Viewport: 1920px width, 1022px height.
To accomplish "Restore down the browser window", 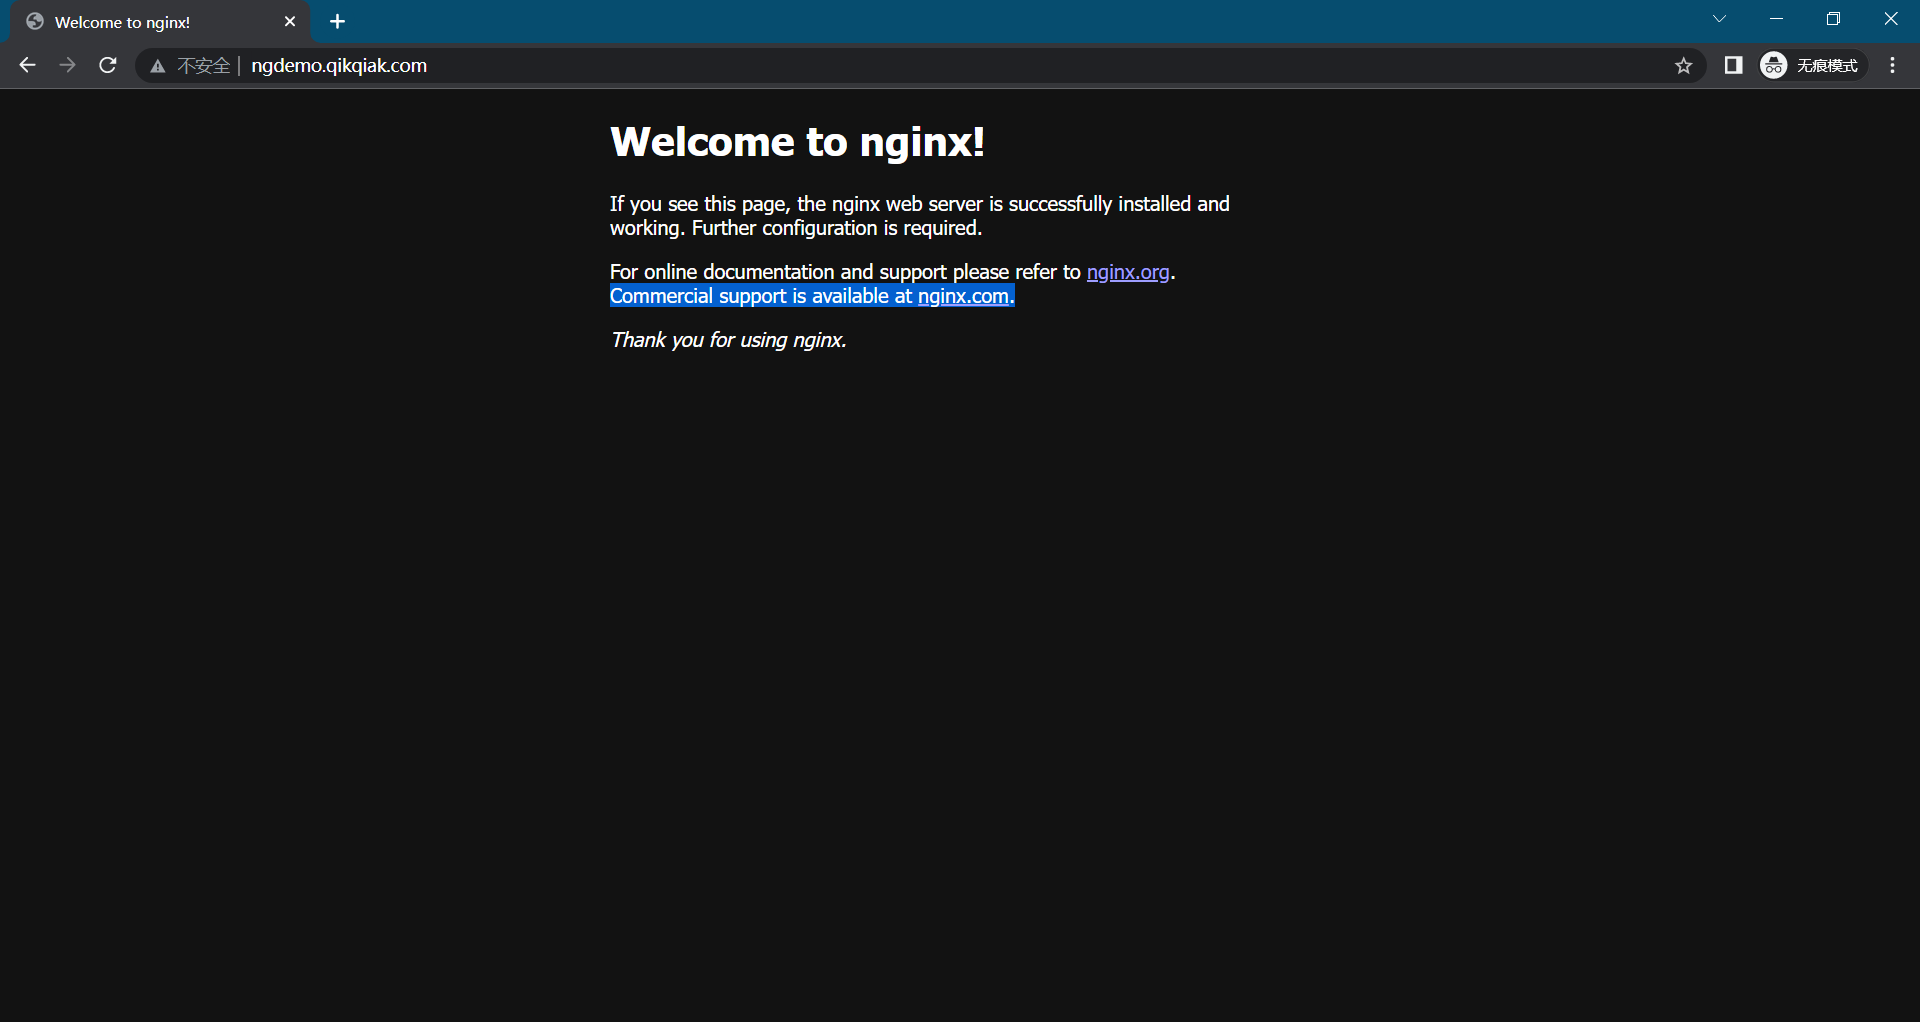I will coord(1833,19).
